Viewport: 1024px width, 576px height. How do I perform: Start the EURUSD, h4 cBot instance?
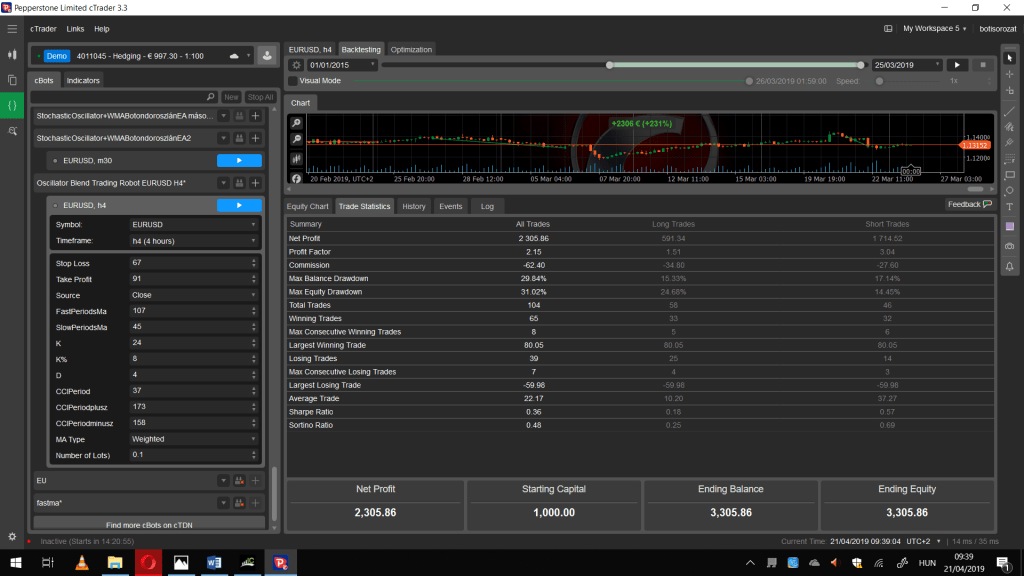tap(239, 205)
